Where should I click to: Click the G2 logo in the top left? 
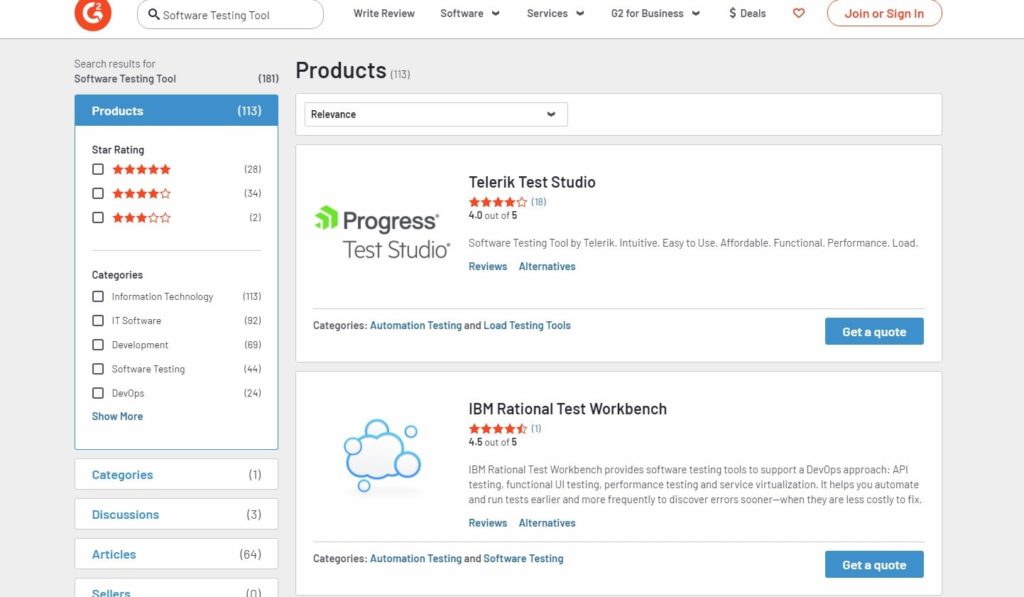(92, 14)
